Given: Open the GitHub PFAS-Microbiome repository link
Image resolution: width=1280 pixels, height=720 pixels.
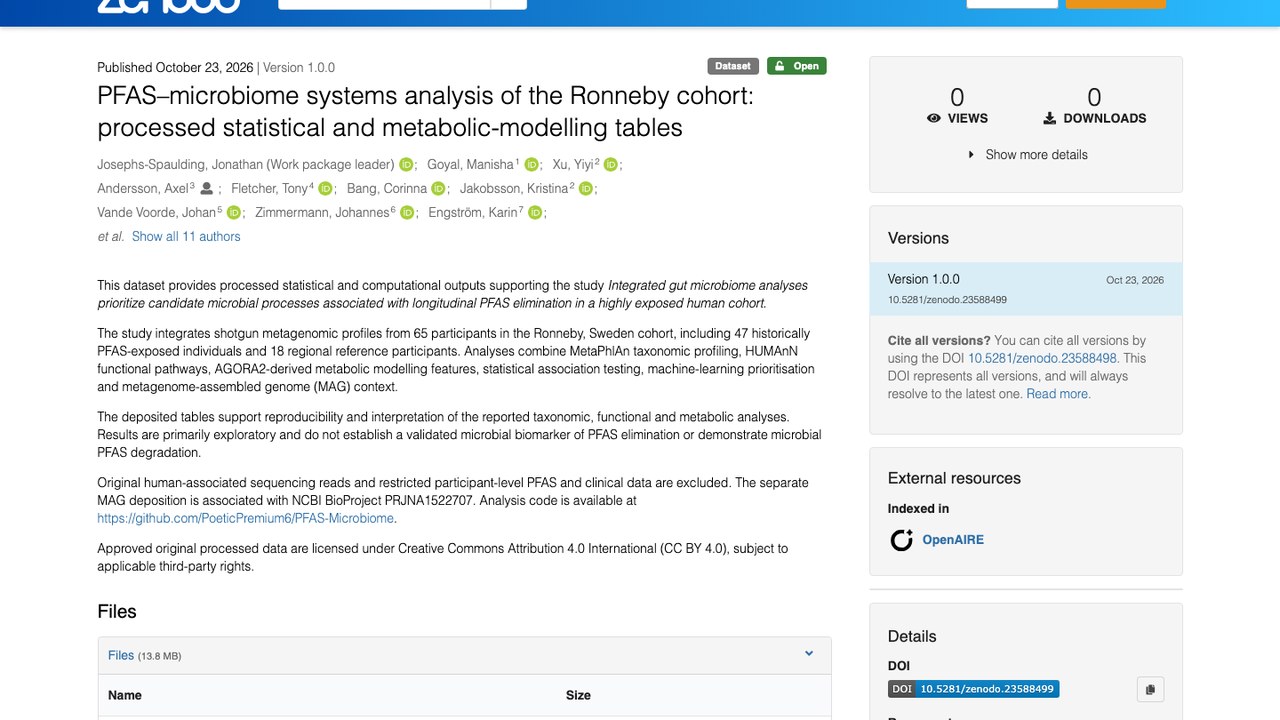Looking at the screenshot, I should pyautogui.click(x=246, y=518).
